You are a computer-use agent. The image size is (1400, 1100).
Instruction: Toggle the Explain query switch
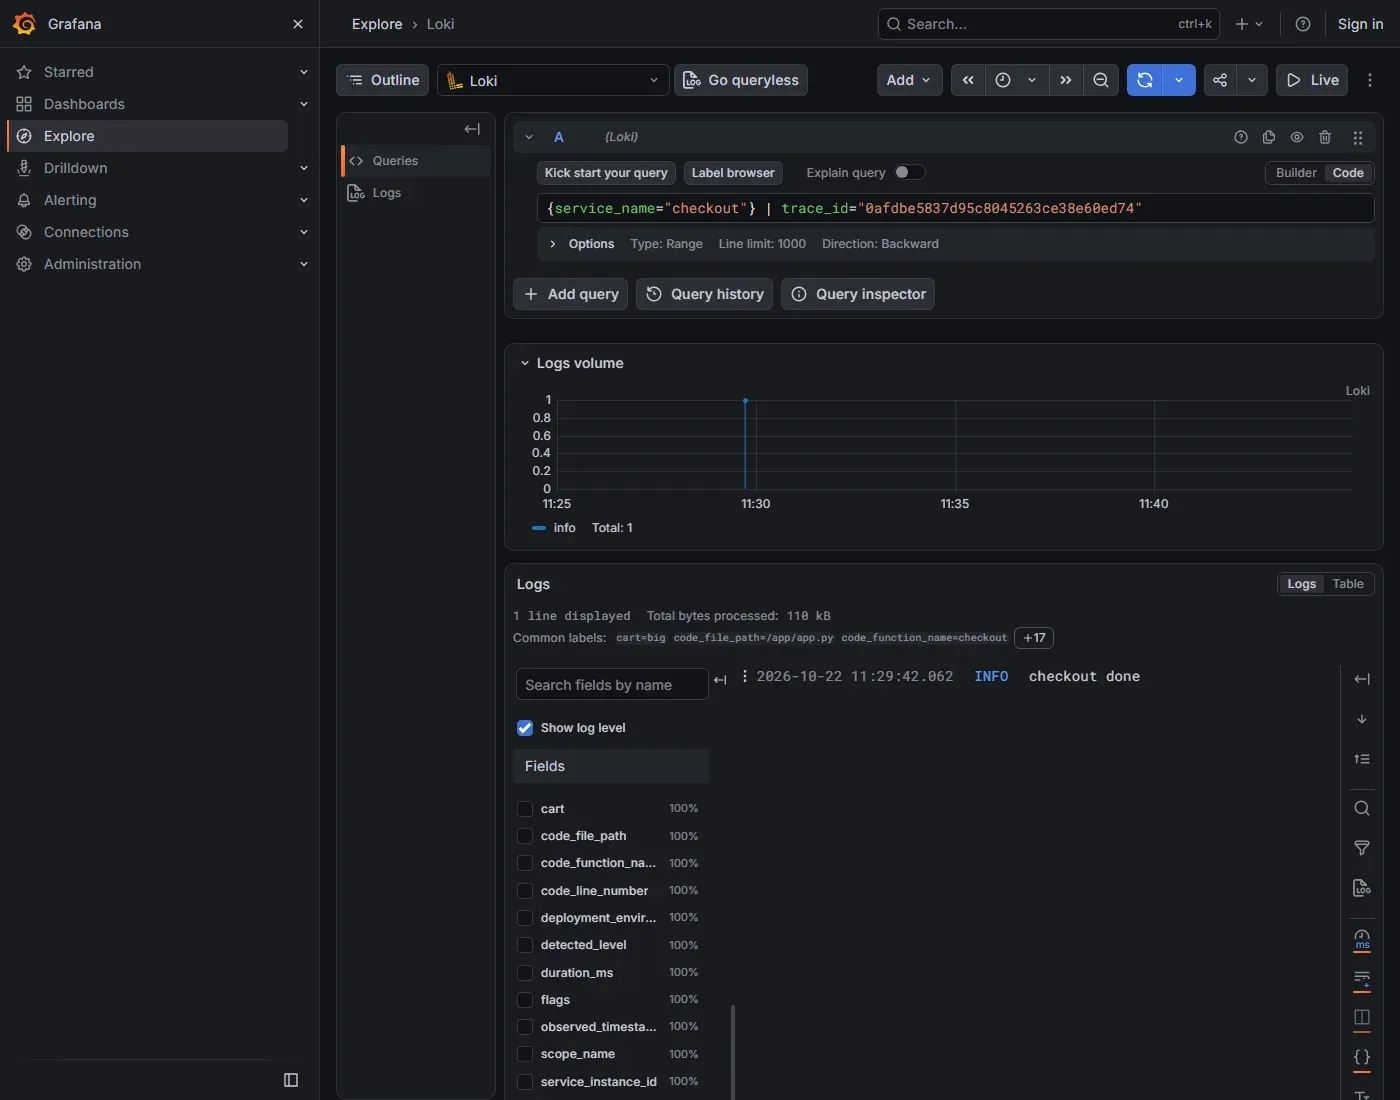(909, 172)
